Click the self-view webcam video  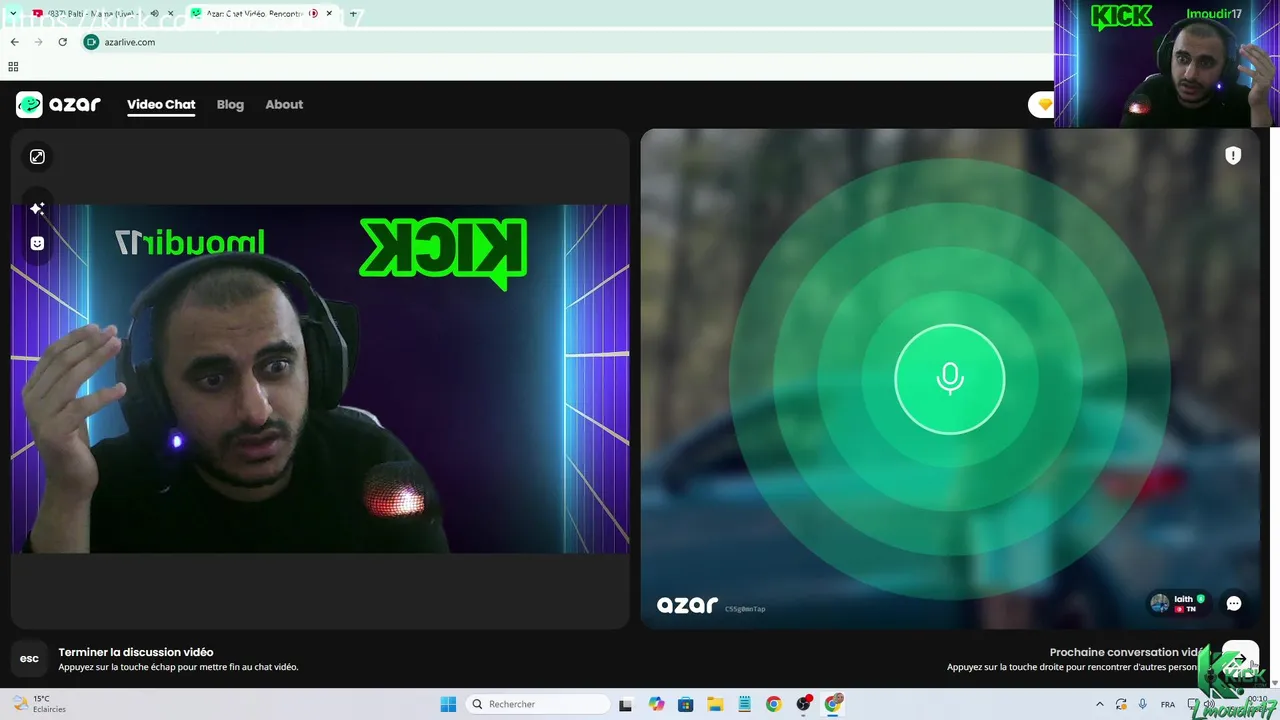[320, 379]
